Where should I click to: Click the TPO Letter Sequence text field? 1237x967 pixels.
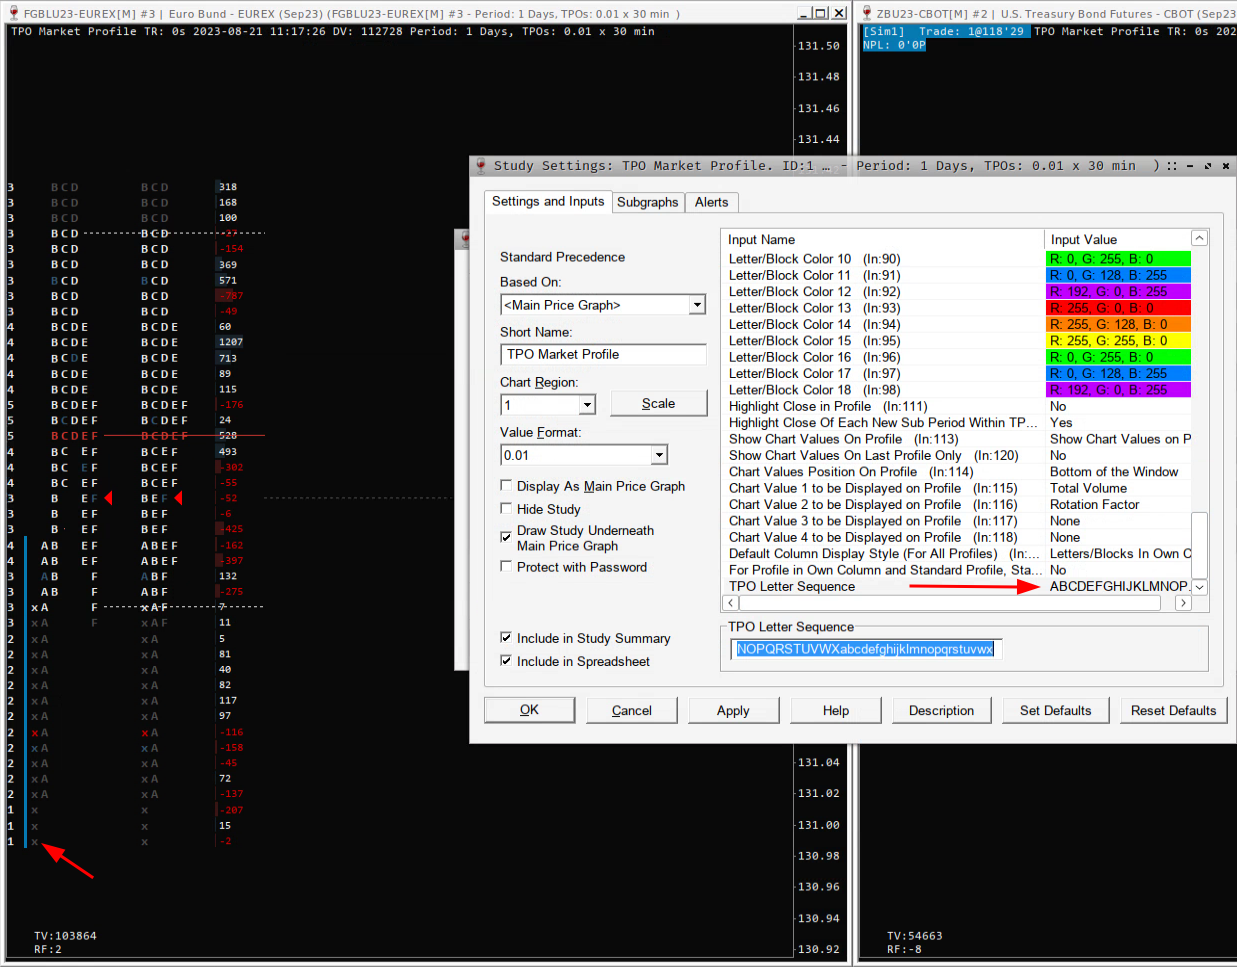(865, 649)
